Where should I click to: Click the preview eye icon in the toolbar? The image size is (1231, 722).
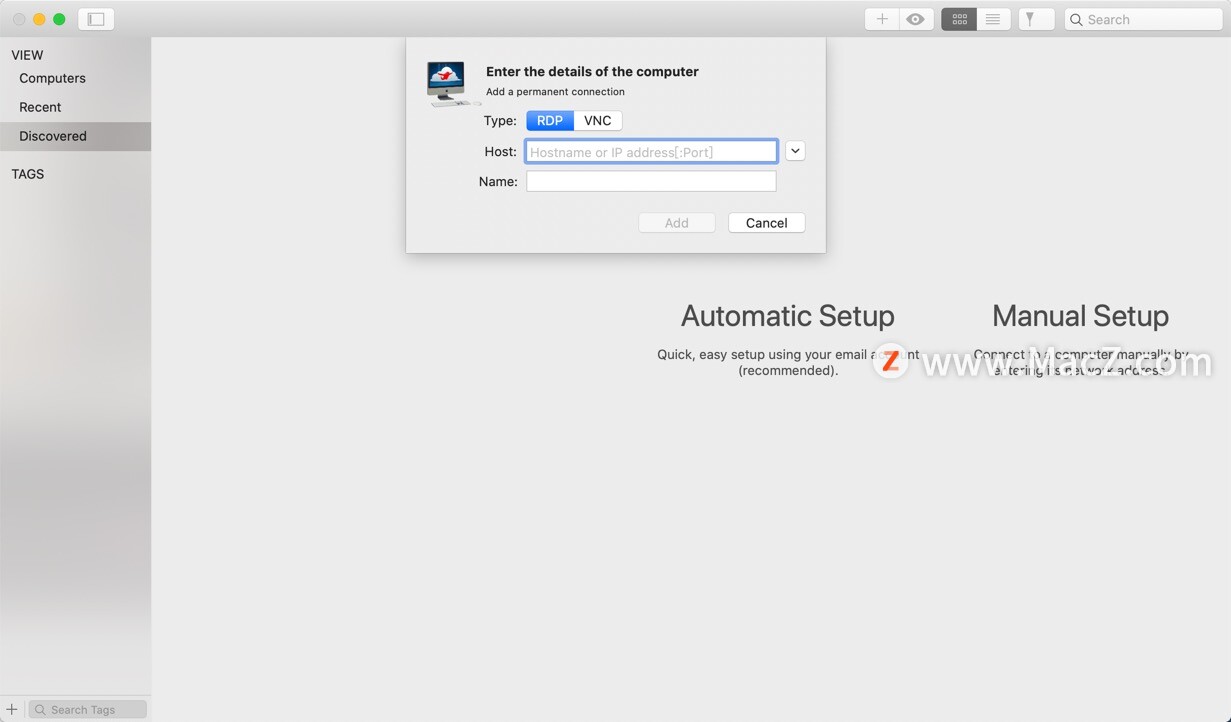915,18
